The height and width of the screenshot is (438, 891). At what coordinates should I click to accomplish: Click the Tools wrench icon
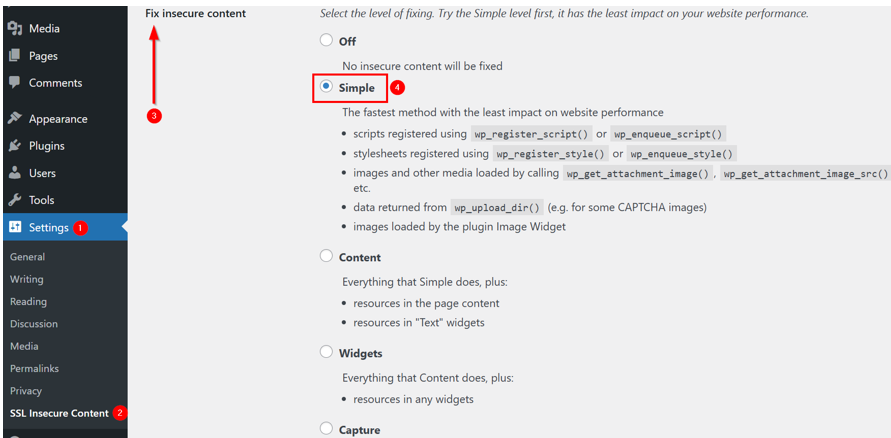[x=15, y=200]
